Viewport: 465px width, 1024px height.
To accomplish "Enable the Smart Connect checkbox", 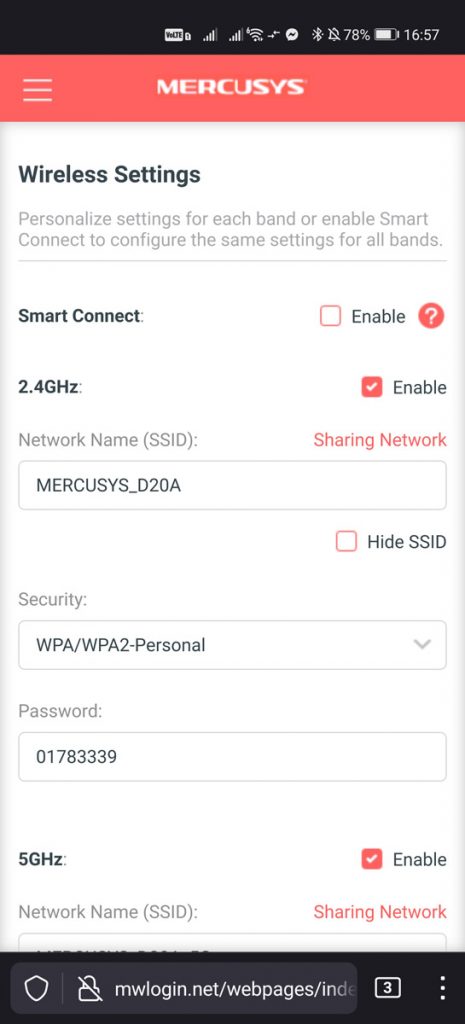I will click(330, 317).
